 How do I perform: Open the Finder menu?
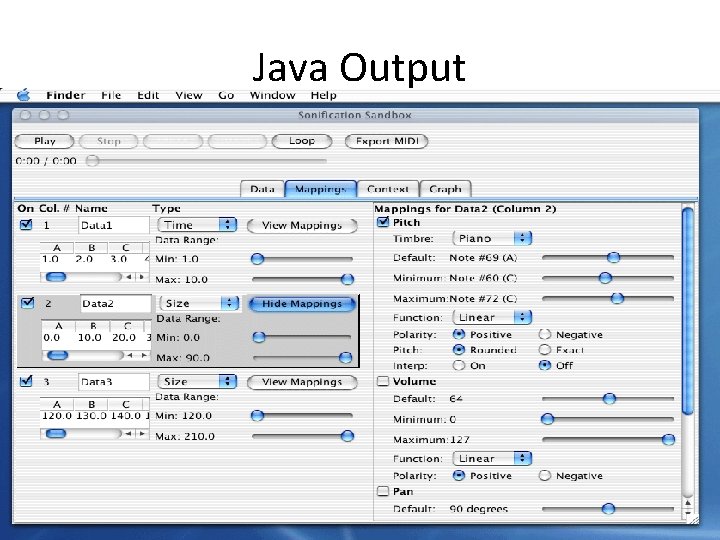click(66, 96)
